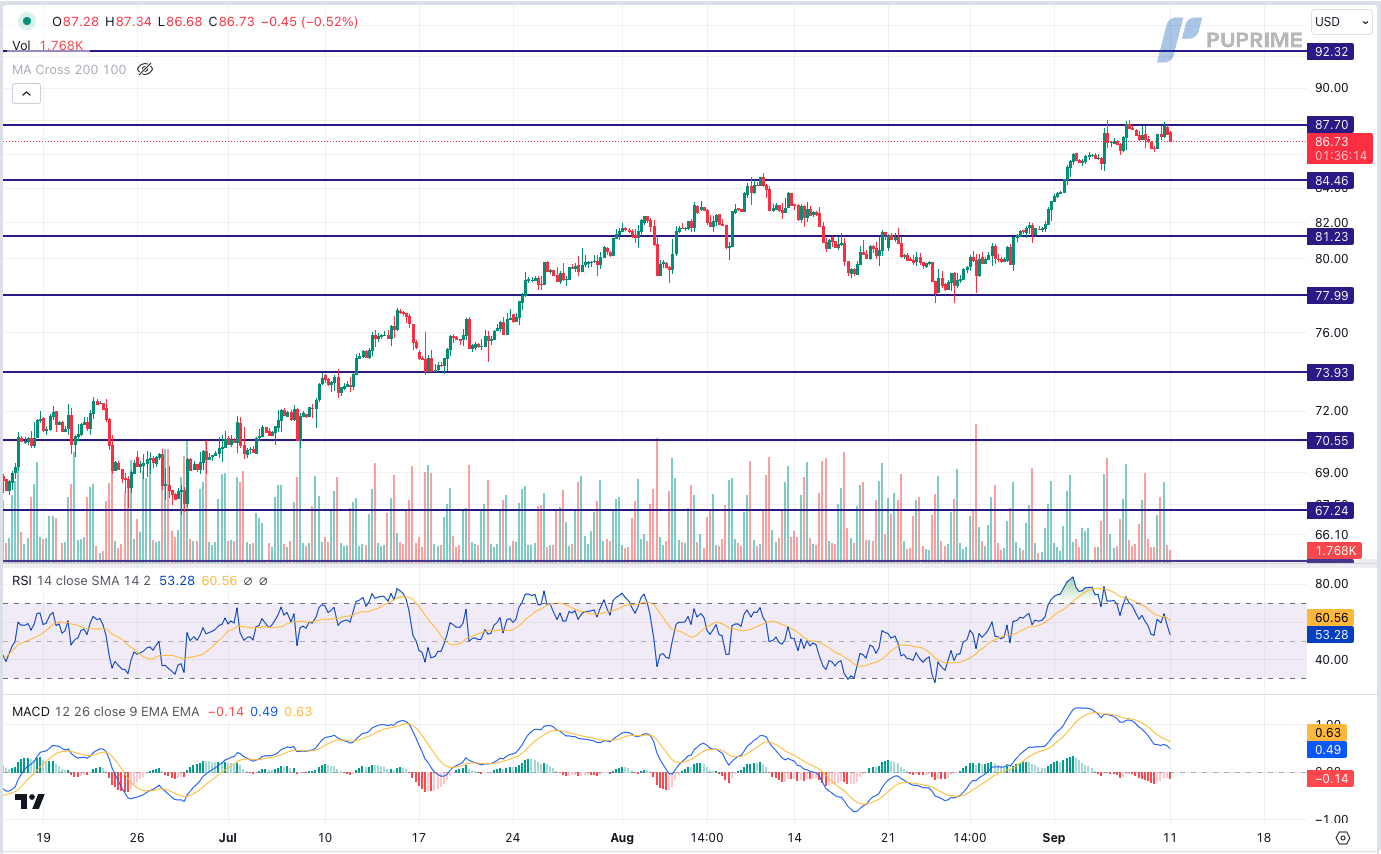1381x854 pixels.
Task: Click the blue 0.49 MACD axis label
Action: click(x=1326, y=750)
